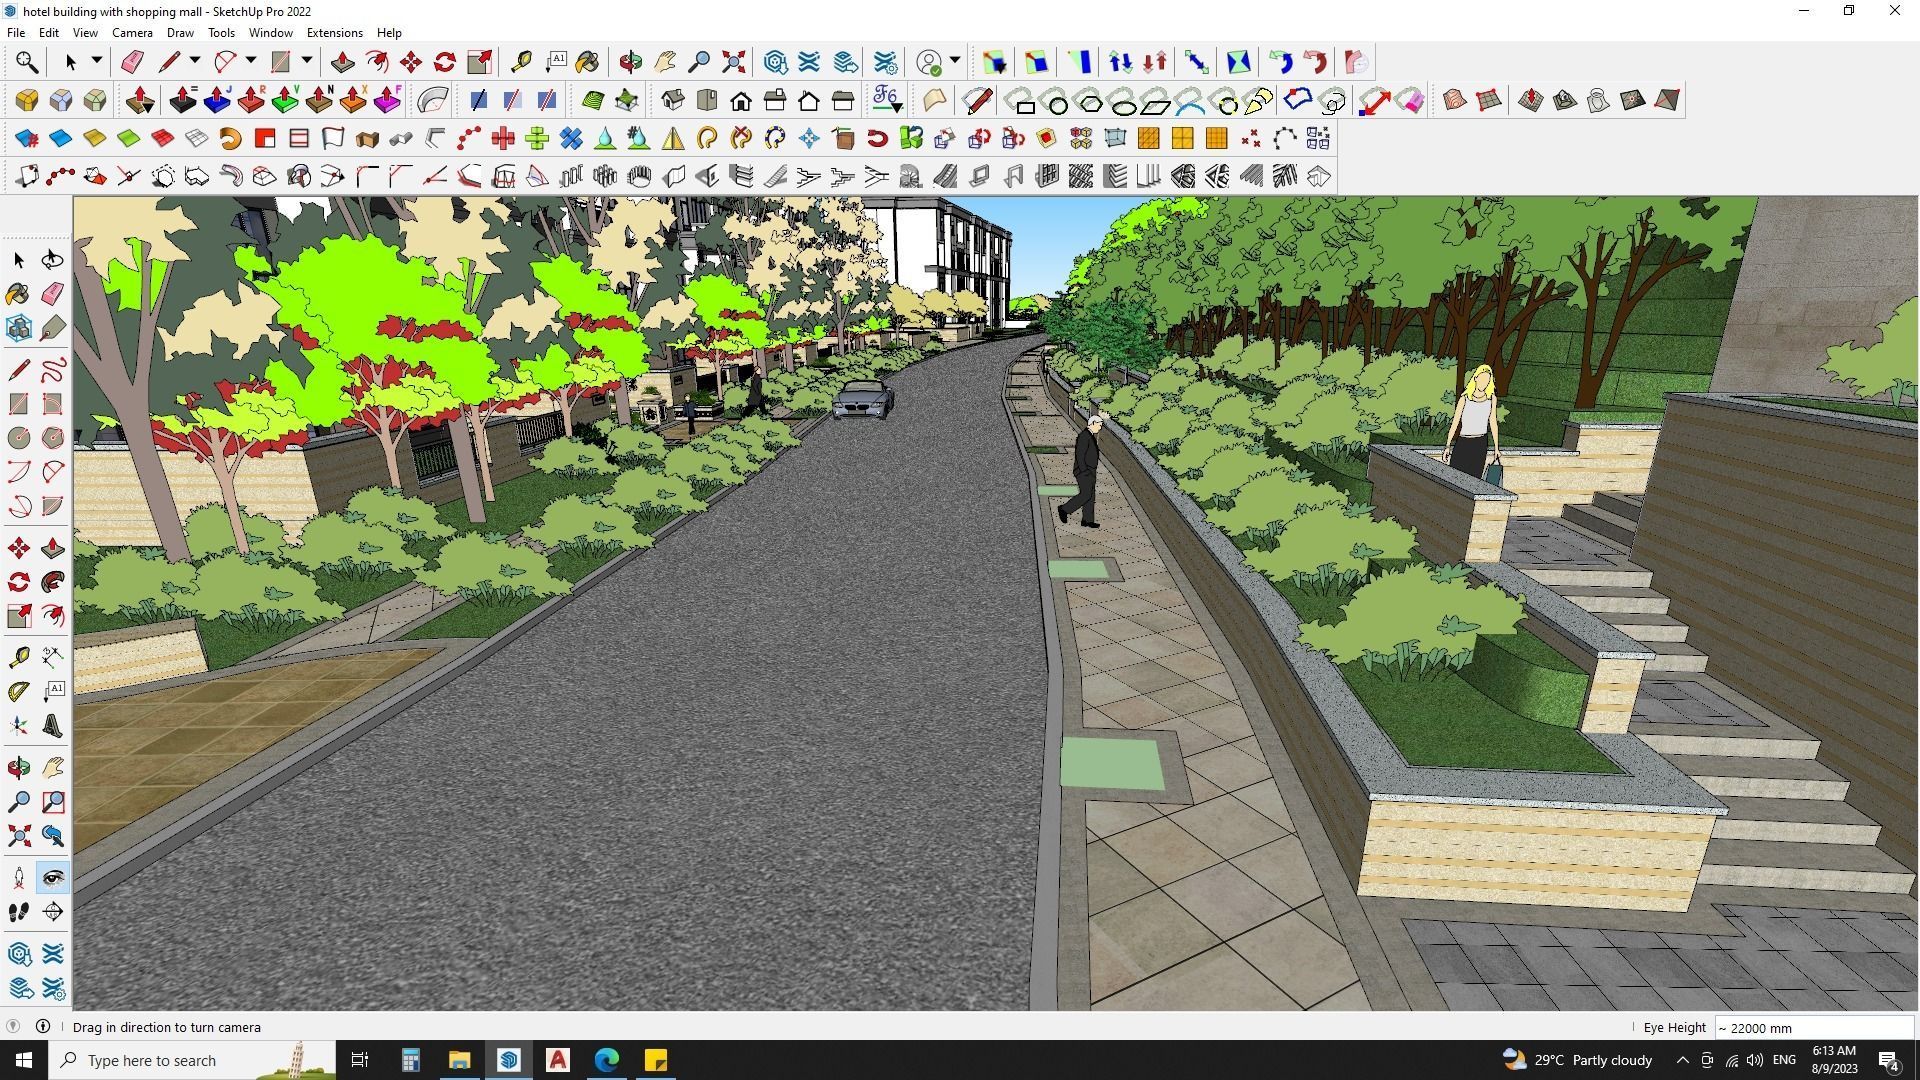The height and width of the screenshot is (1080, 1920).
Task: Click the weather 29°C Partly cloudy widget
Action: click(x=1578, y=1060)
